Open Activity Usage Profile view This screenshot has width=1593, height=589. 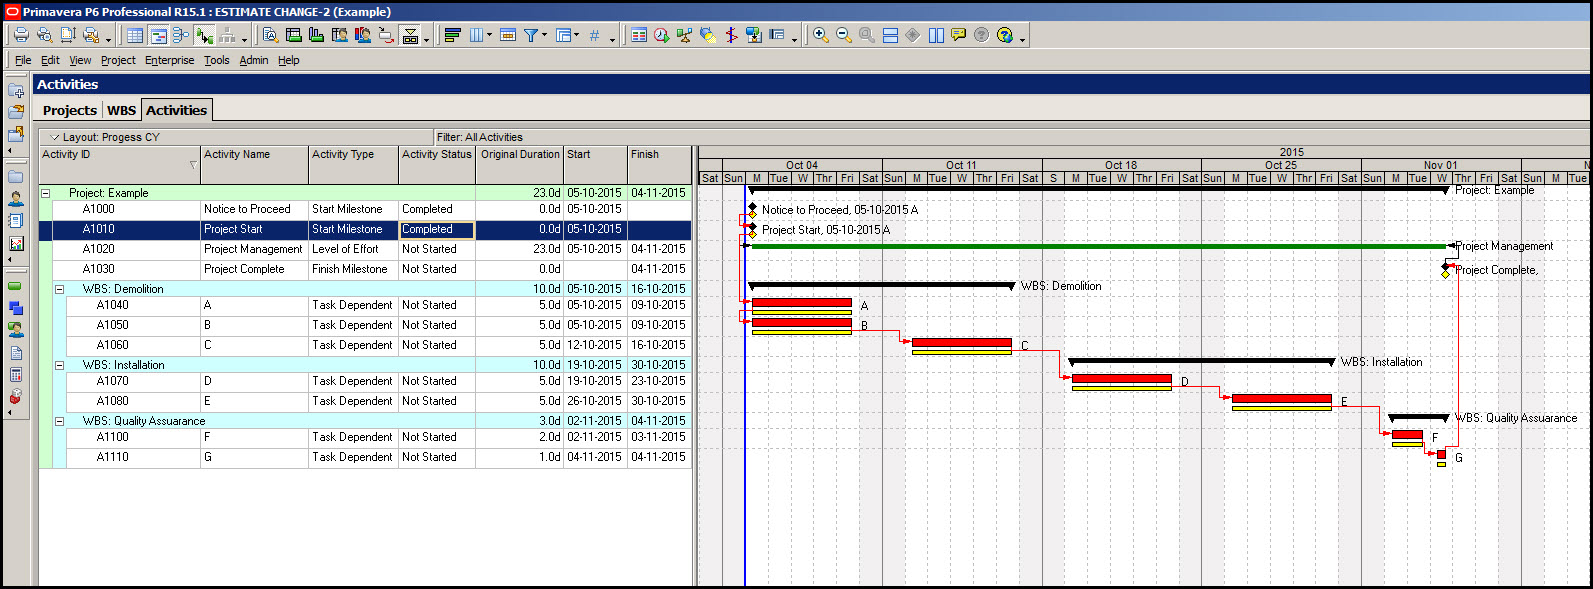point(317,35)
